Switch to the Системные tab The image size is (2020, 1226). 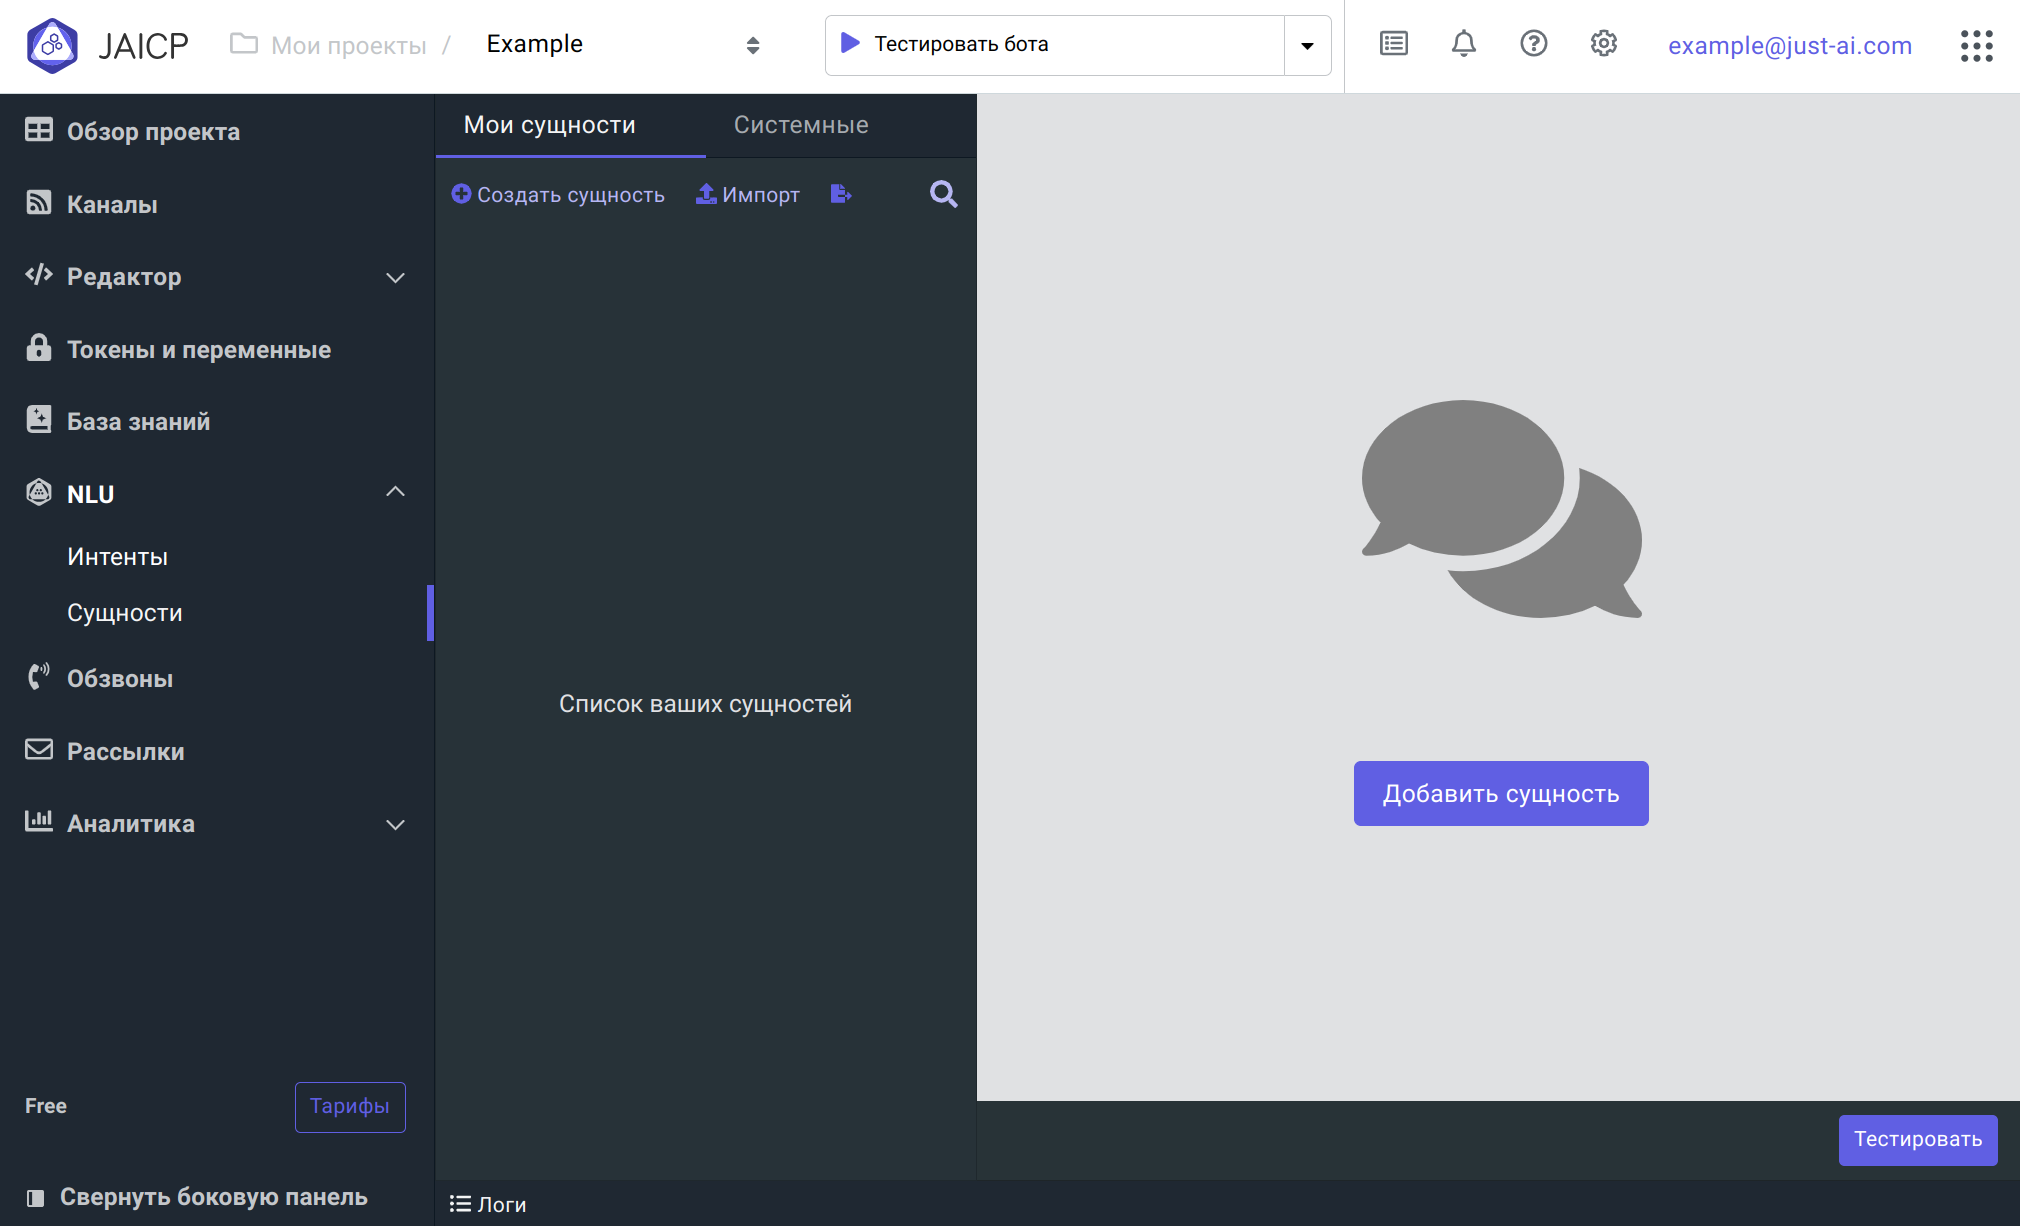click(801, 125)
